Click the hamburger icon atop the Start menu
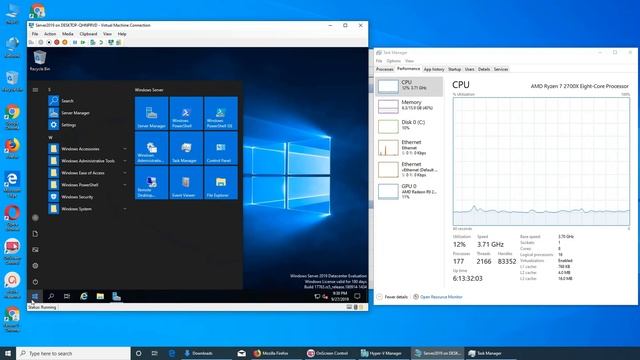The image size is (640, 360). coord(36,90)
